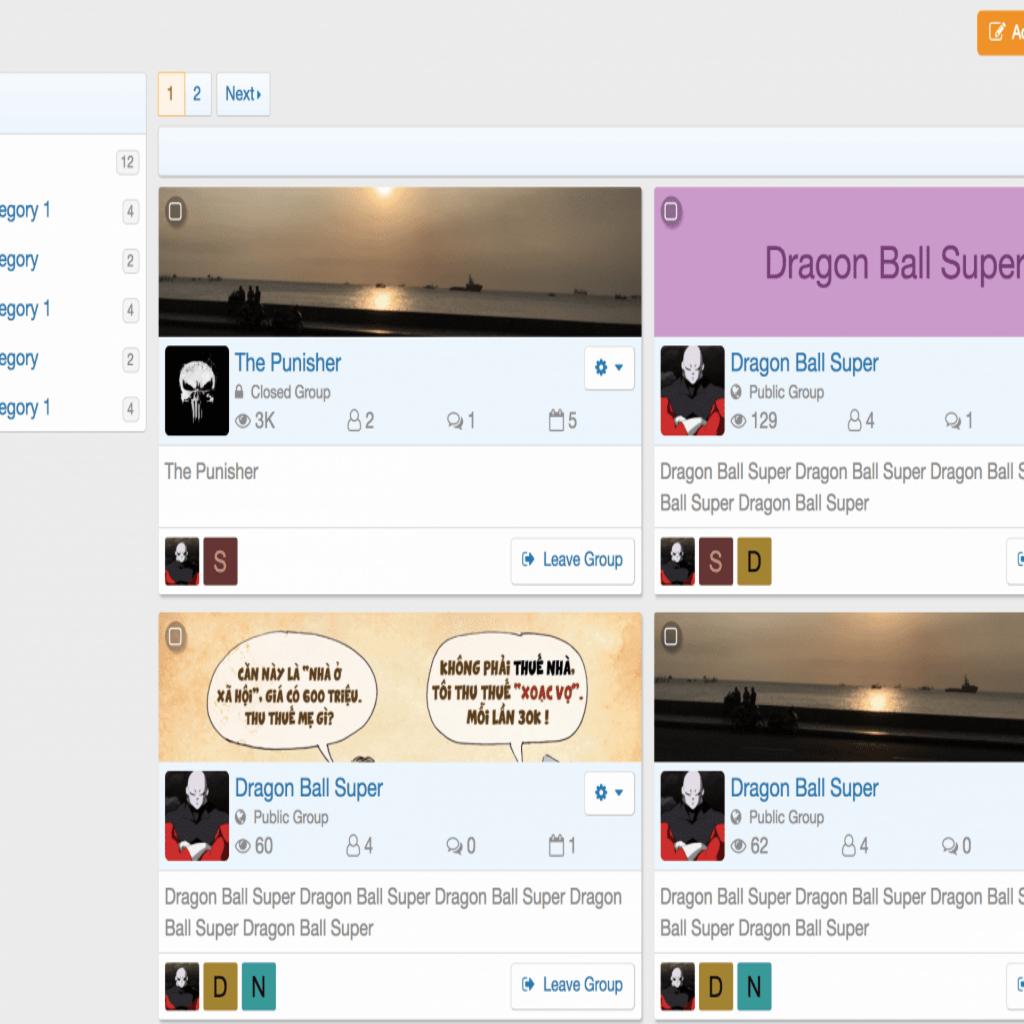Go to page 2 of groups
Image resolution: width=1024 pixels, height=1024 pixels.
coord(197,94)
